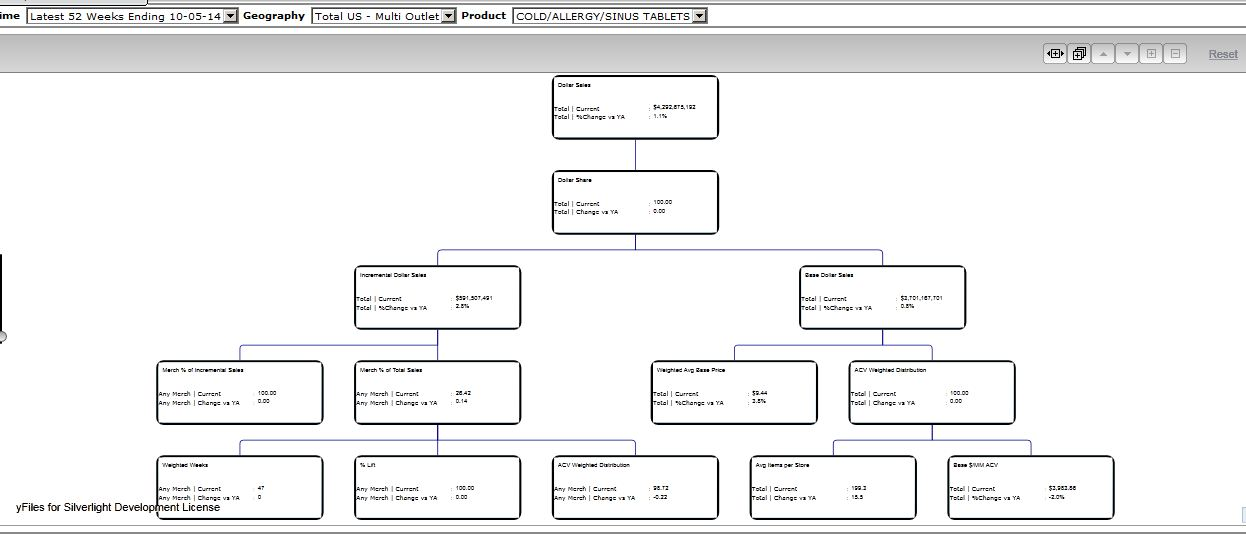The width and height of the screenshot is (1246, 534).
Task: Select the Avg Items per Store node
Action: [833, 487]
